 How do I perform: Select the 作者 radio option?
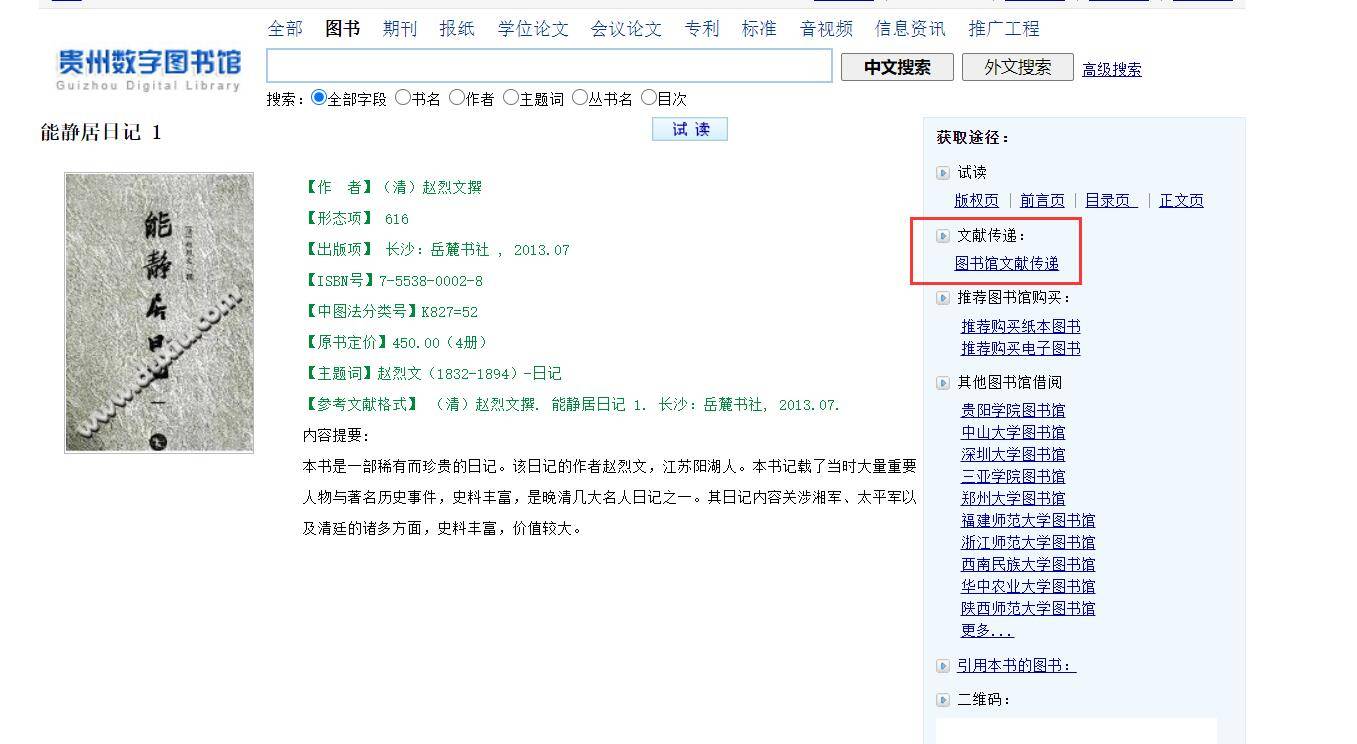coord(457,98)
